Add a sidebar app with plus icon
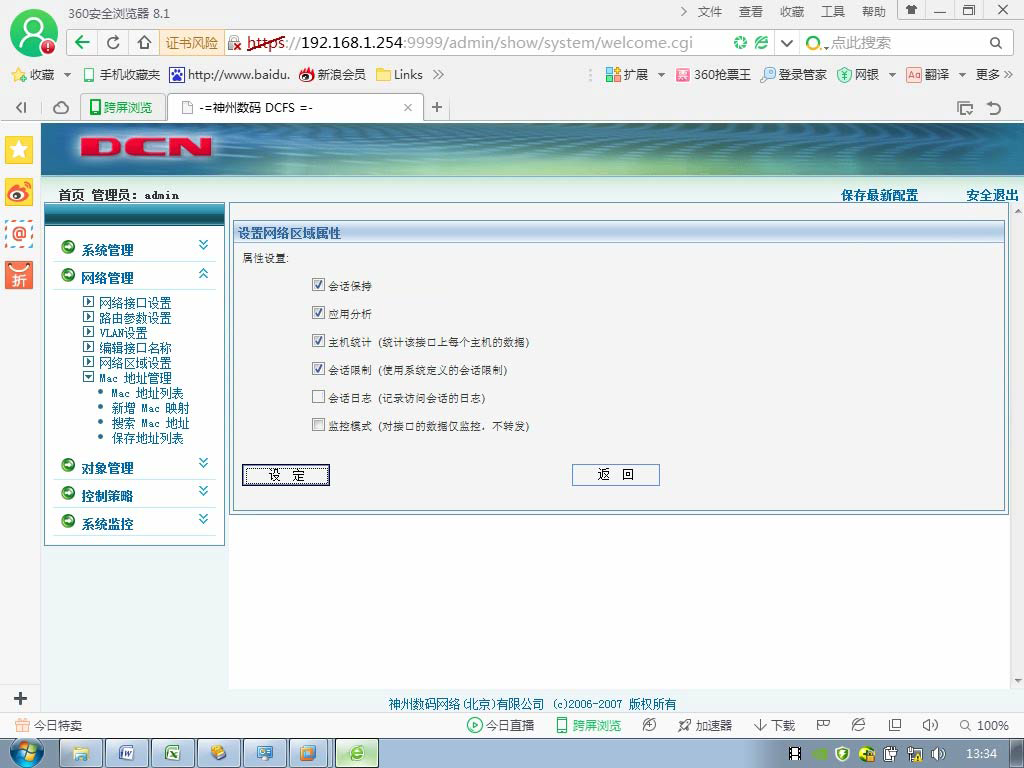 click(x=20, y=698)
